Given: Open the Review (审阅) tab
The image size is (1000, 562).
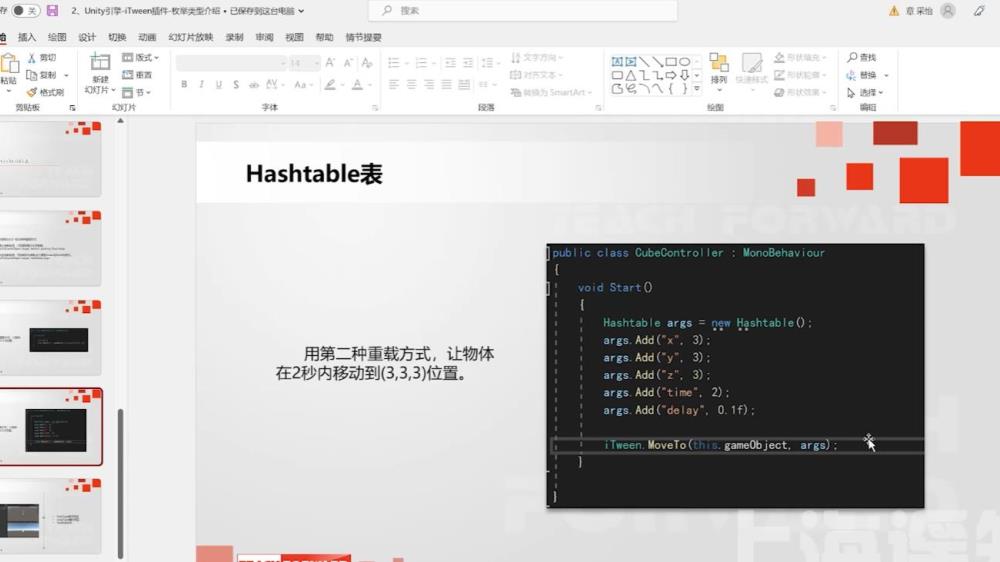Looking at the screenshot, I should [264, 37].
